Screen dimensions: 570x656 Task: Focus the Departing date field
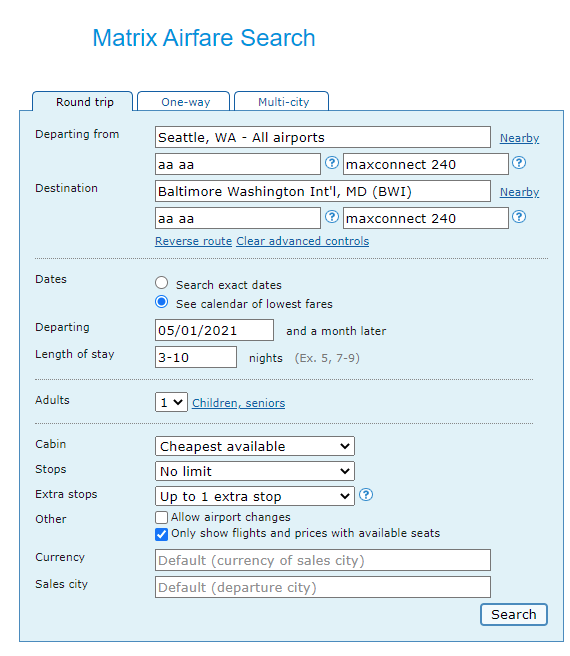tap(214, 331)
